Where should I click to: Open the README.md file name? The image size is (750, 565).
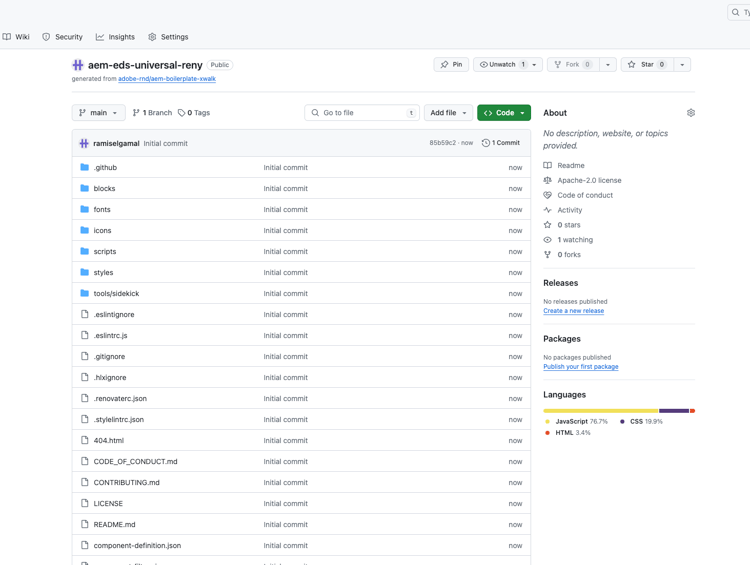pos(114,525)
